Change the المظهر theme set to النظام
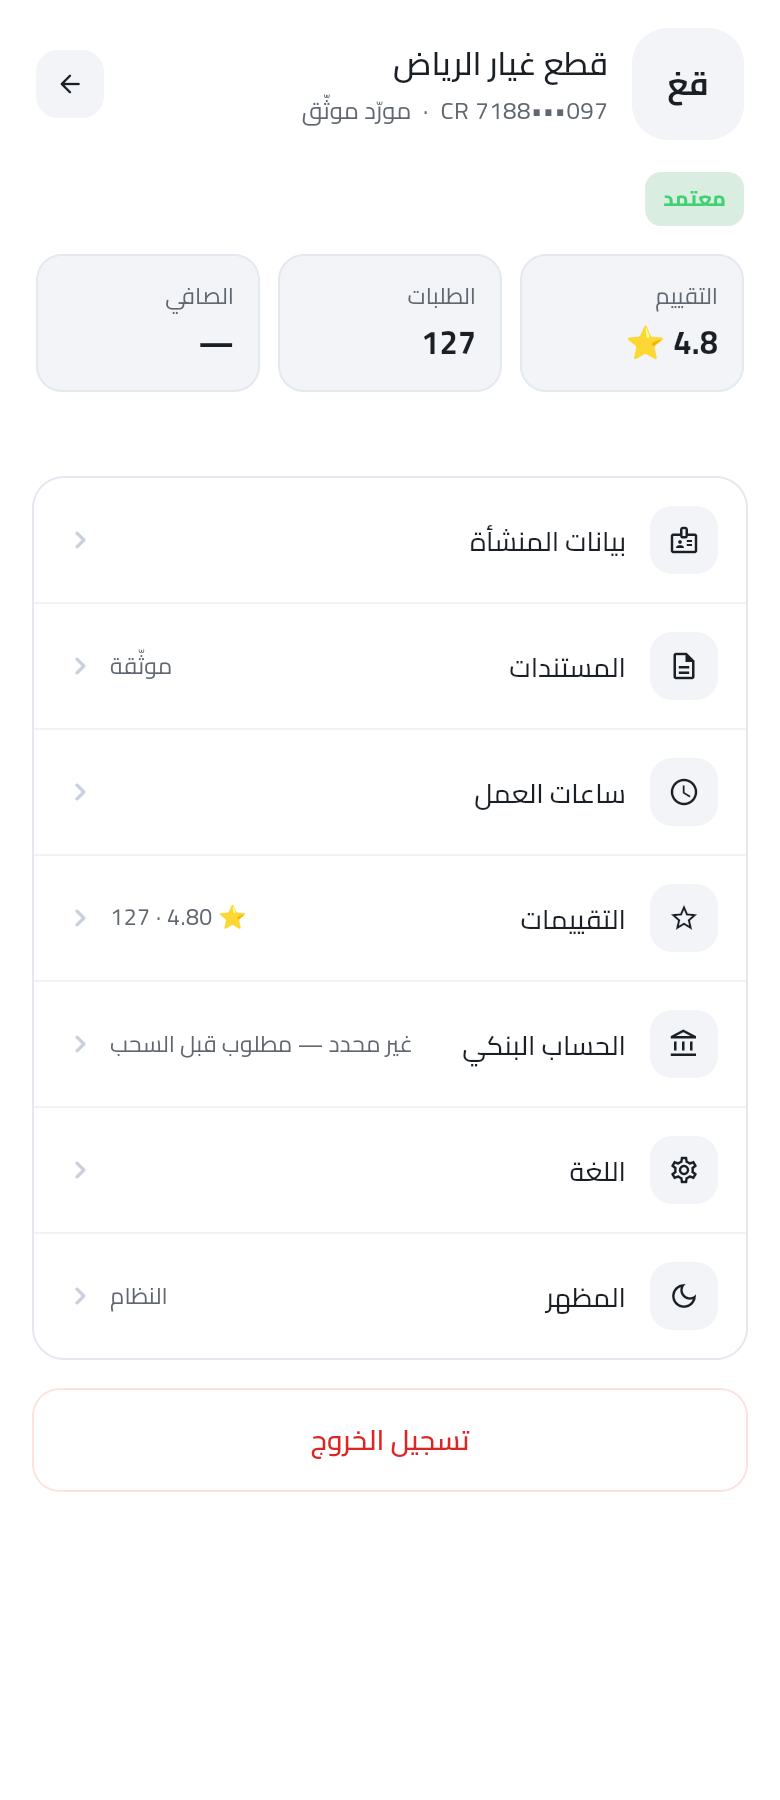 click(x=390, y=1296)
